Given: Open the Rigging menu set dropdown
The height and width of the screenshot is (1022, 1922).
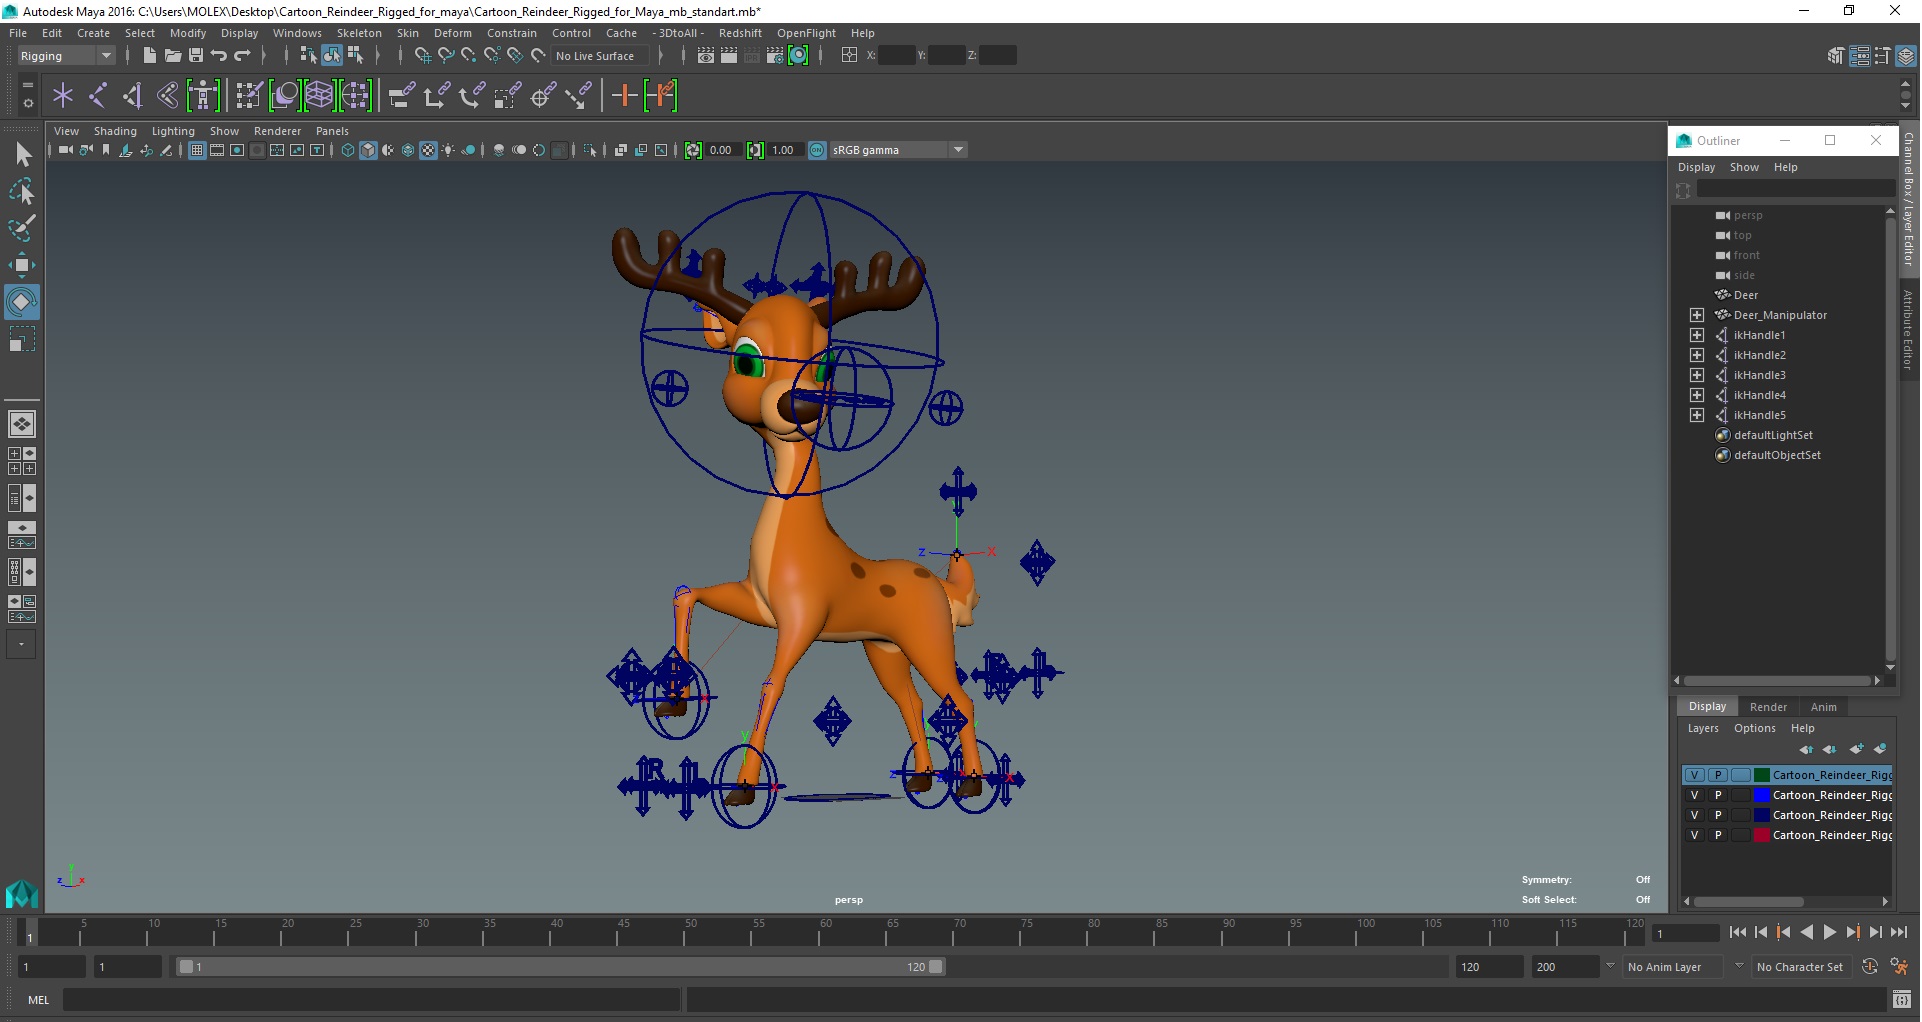Looking at the screenshot, I should (x=65, y=56).
